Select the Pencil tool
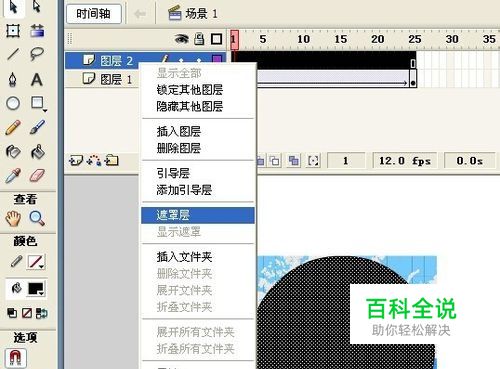Viewport: 500px width, 369px height. 13,128
